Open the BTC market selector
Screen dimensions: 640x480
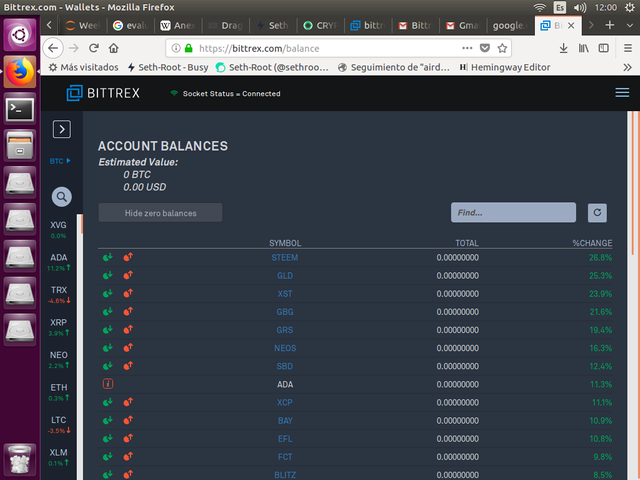[60, 161]
